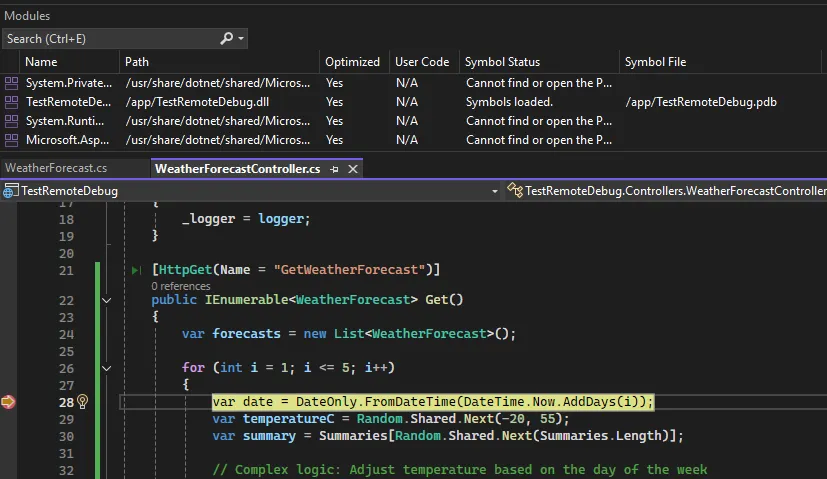Sort modules by Symbol Status column header
This screenshot has width=827, height=479.
[x=502, y=62]
